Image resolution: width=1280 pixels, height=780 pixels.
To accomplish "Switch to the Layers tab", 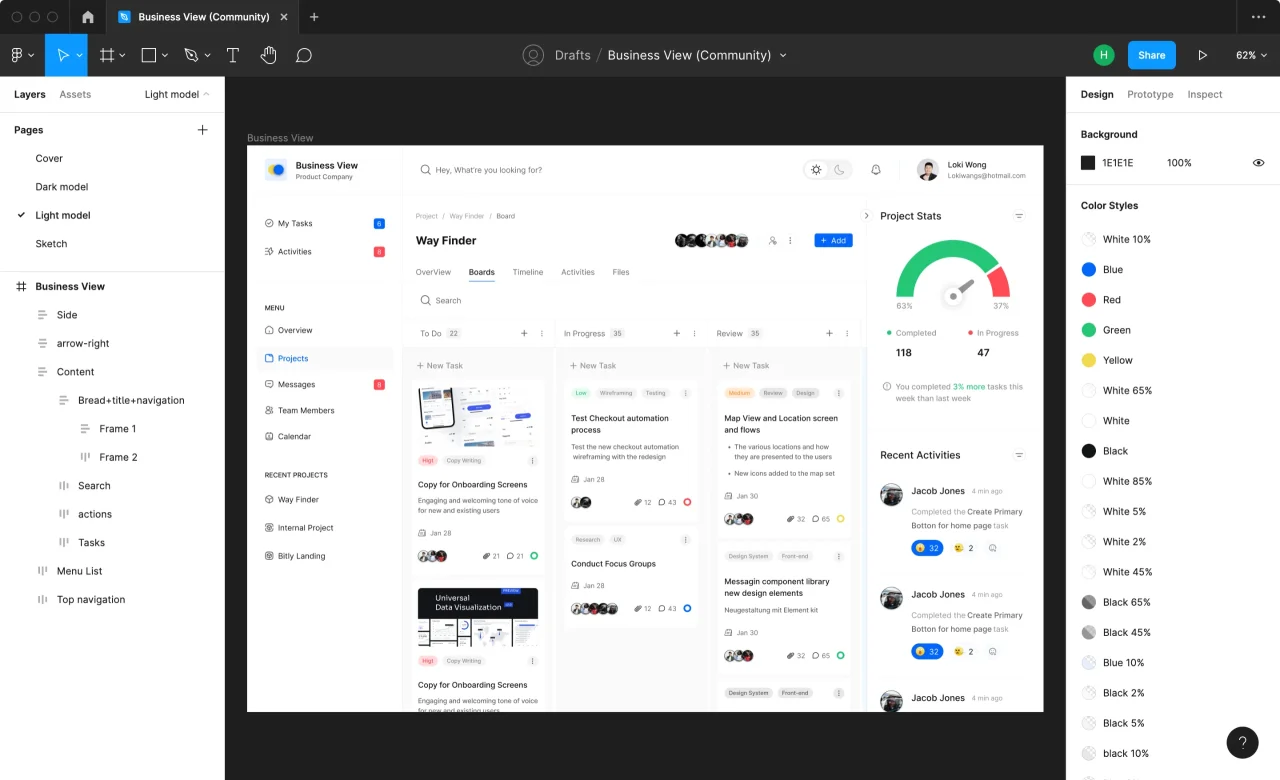I will 30,94.
